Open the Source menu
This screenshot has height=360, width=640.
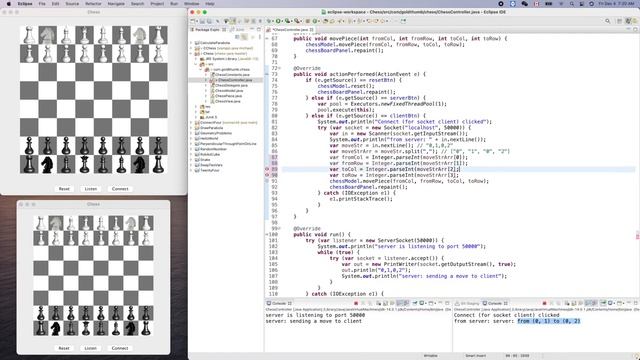[72, 4]
